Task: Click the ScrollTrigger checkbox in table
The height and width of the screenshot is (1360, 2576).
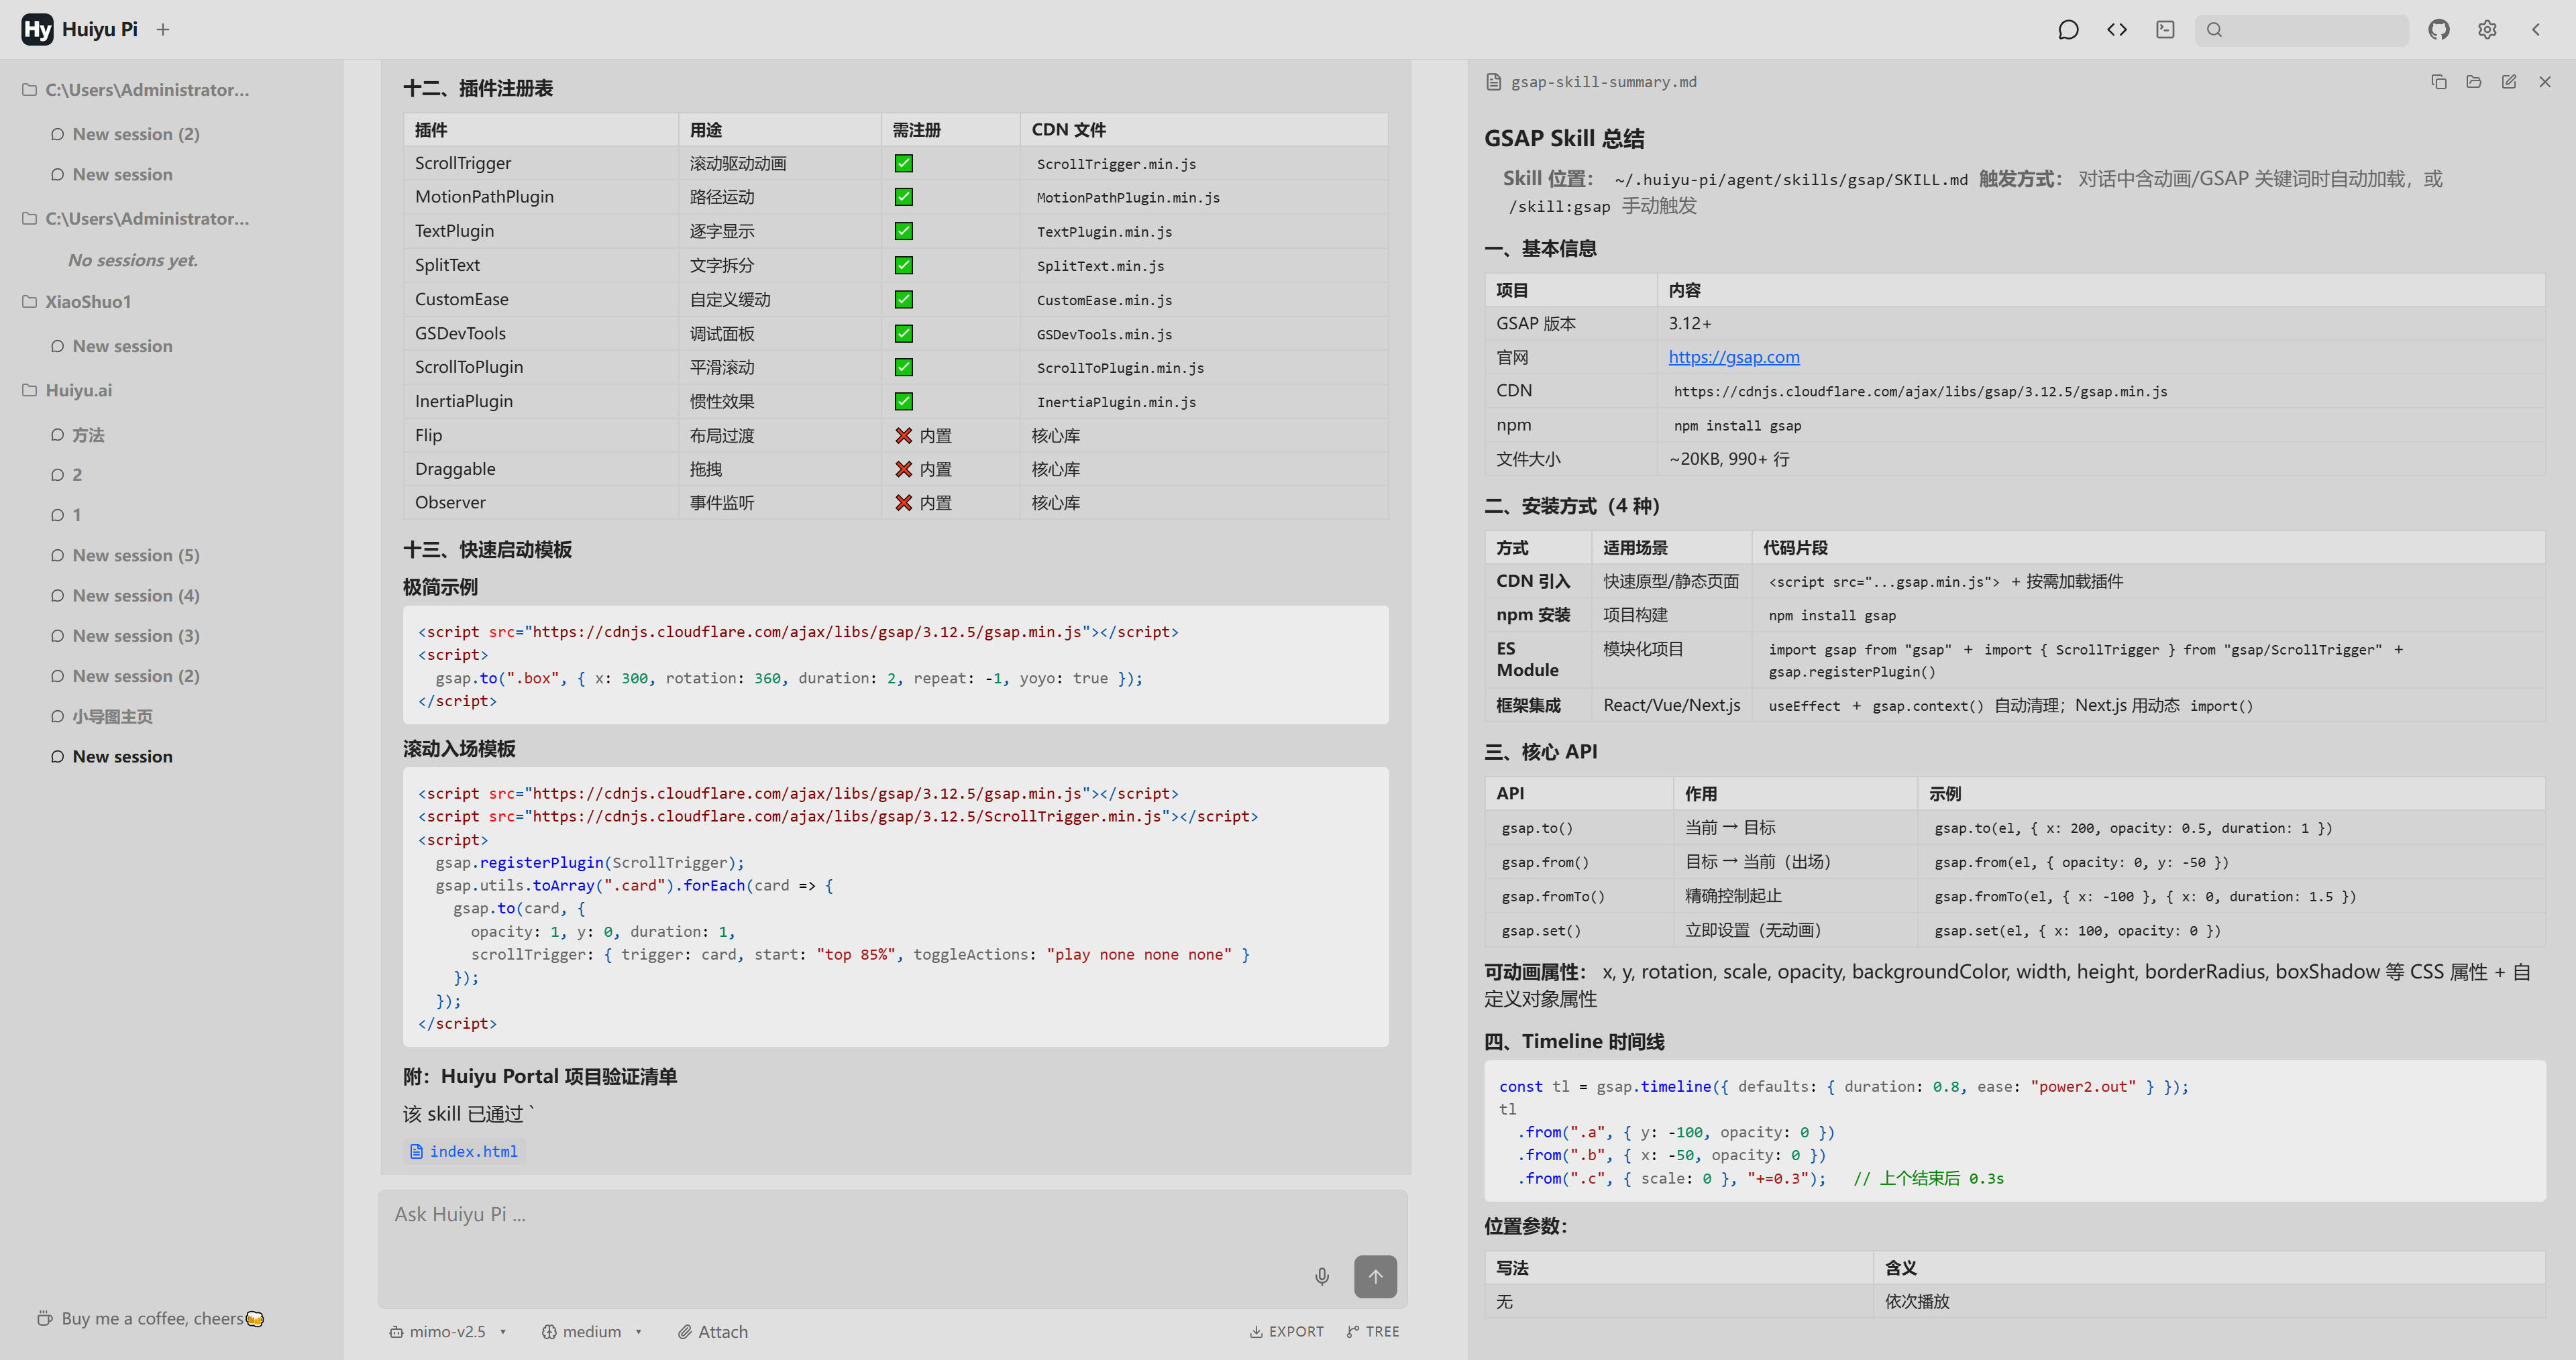Action: coord(903,164)
